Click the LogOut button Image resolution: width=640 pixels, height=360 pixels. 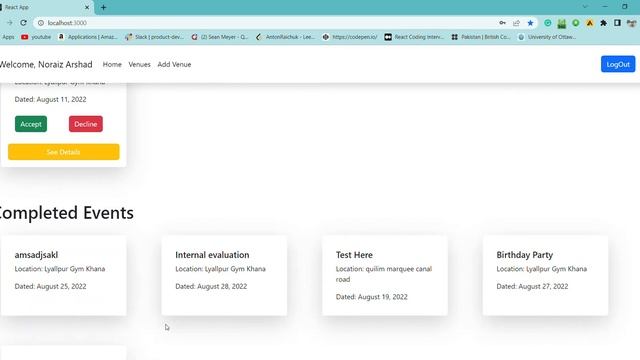pyautogui.click(x=618, y=64)
